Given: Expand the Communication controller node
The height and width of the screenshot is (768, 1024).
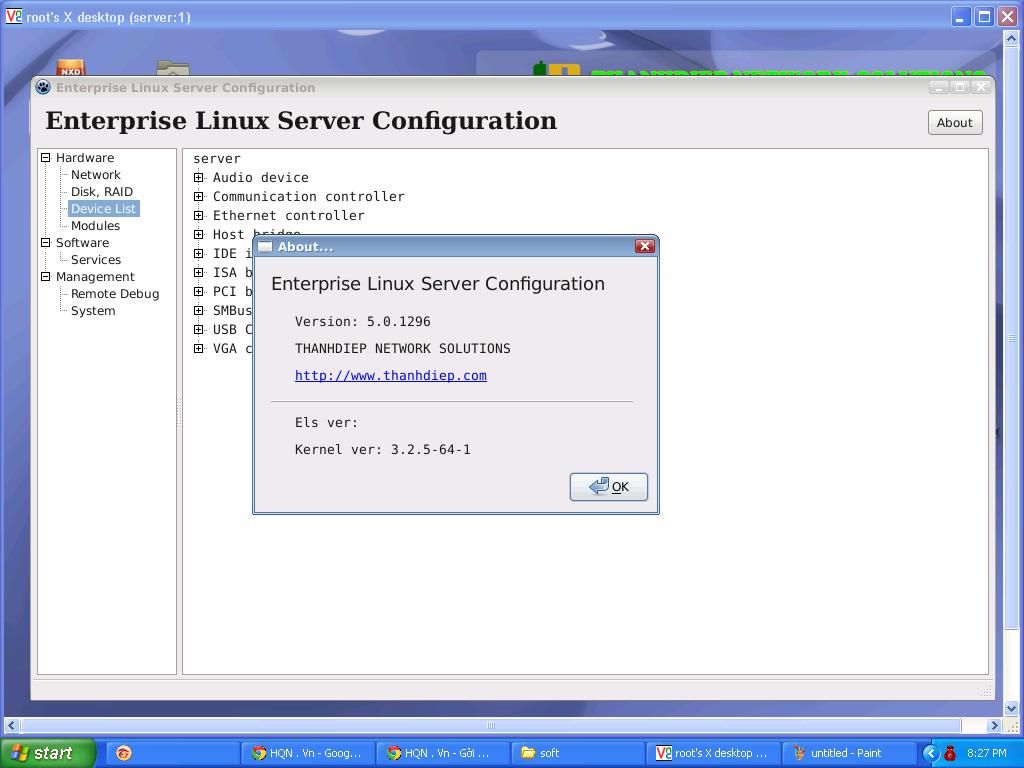Looking at the screenshot, I should coord(198,197).
